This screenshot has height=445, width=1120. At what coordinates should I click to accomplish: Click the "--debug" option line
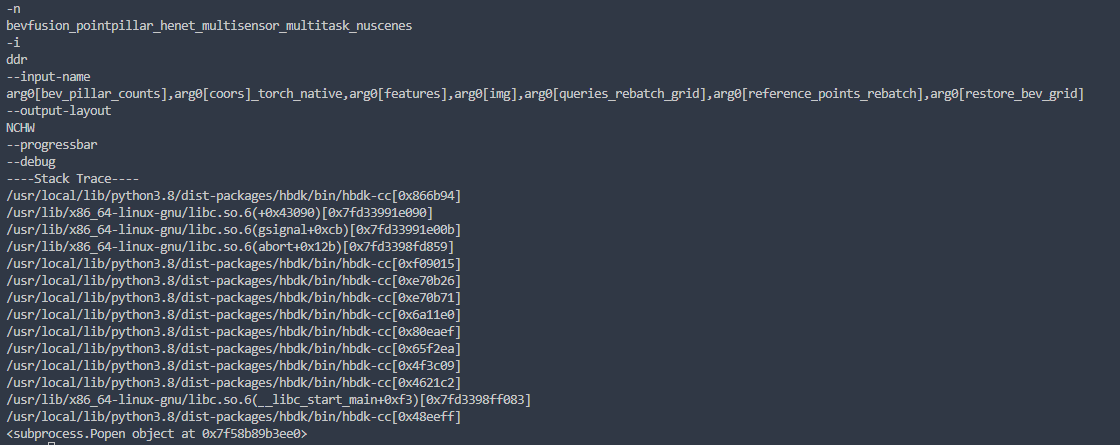[31, 161]
